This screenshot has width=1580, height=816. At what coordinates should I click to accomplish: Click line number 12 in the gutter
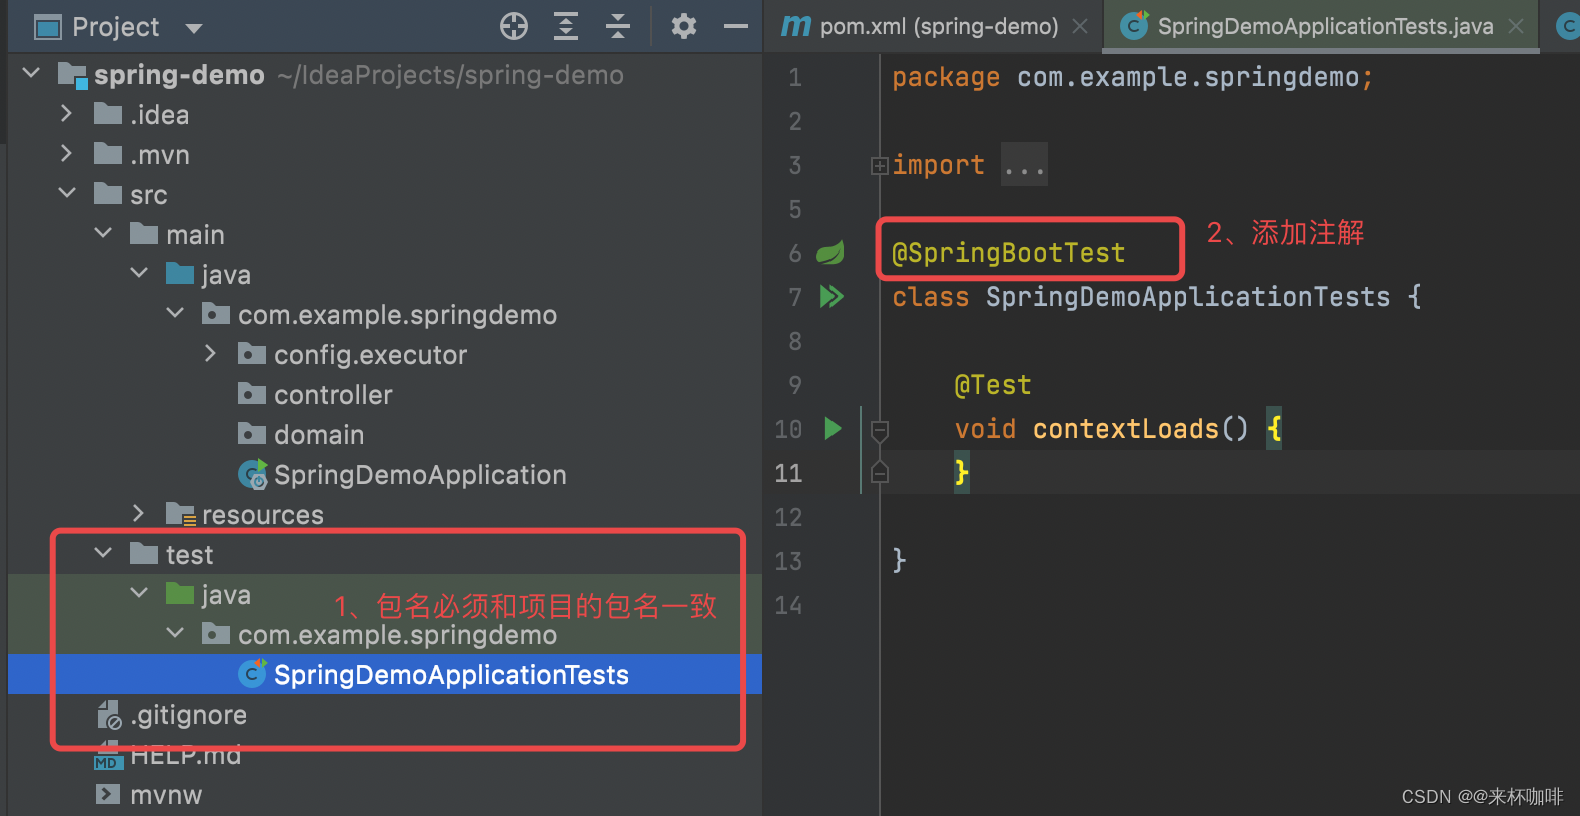[788, 517]
